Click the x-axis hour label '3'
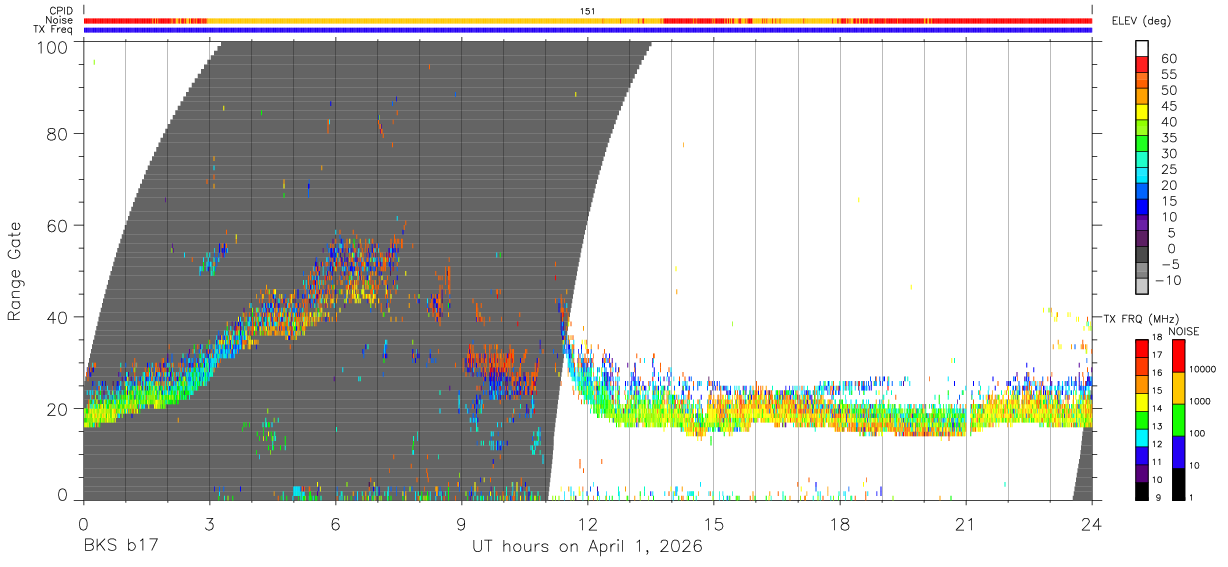Viewport: 1228px width, 567px height. 210,524
